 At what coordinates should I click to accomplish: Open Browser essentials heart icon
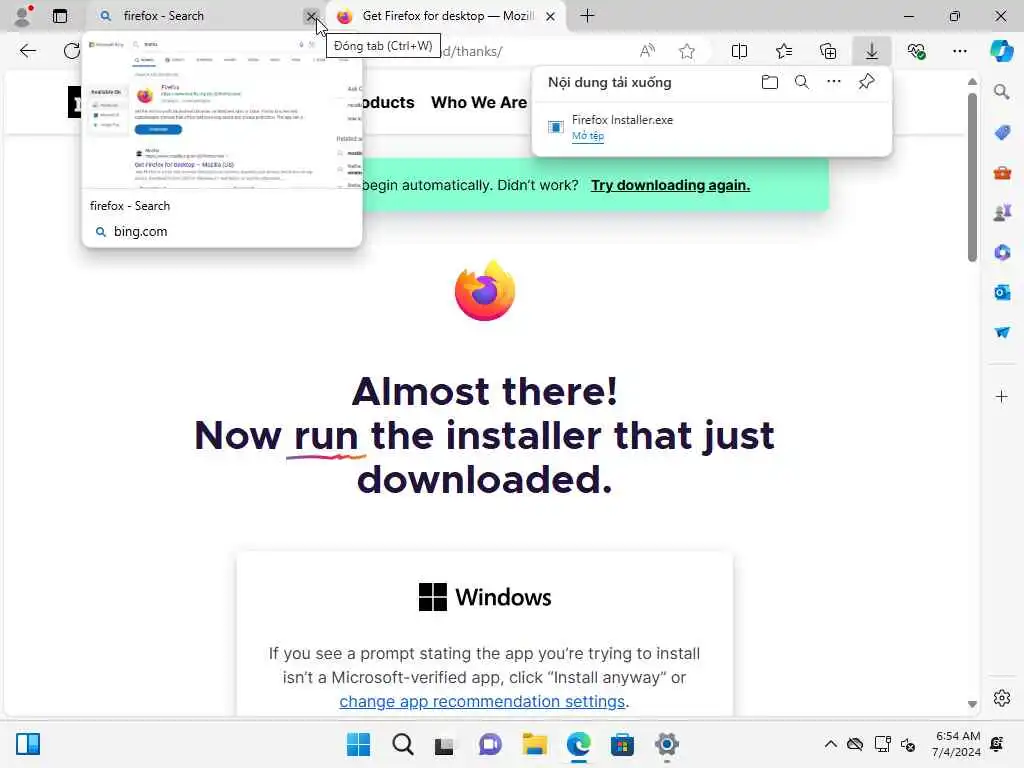point(916,51)
